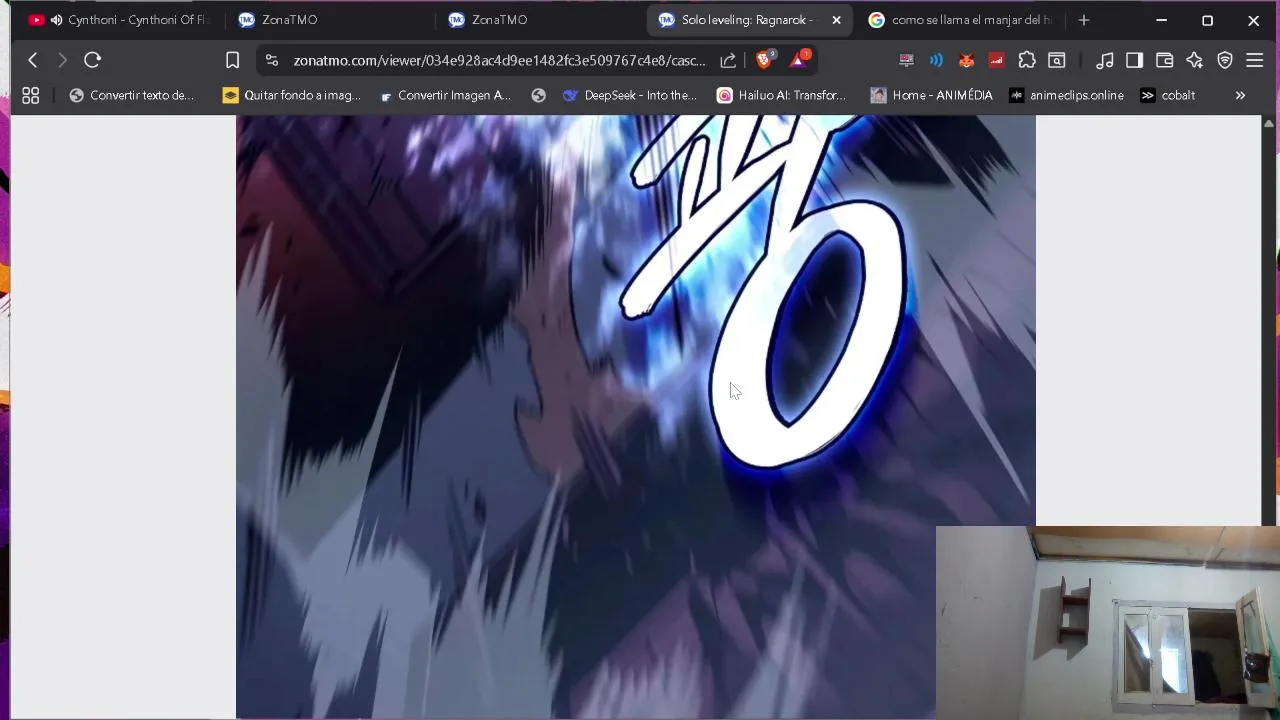
Task: Toggle the sidebar panel
Action: point(1134,60)
